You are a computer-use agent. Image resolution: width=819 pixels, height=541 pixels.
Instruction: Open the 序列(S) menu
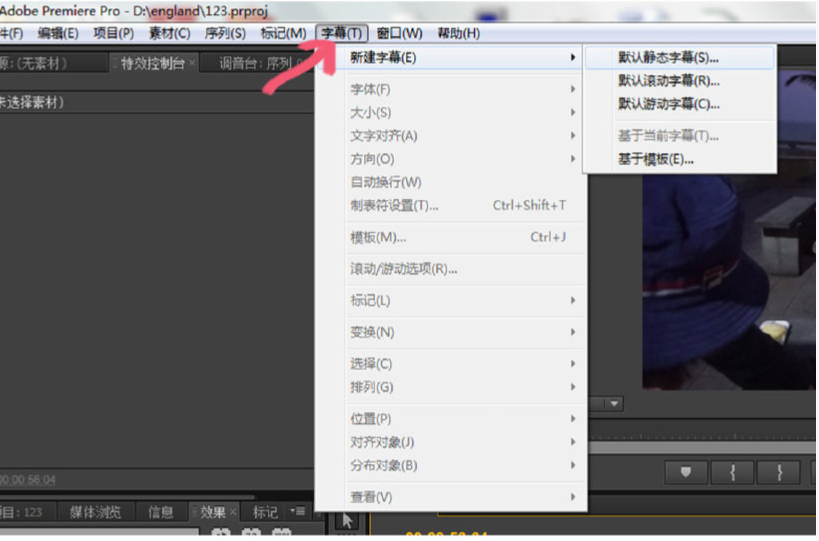point(225,33)
